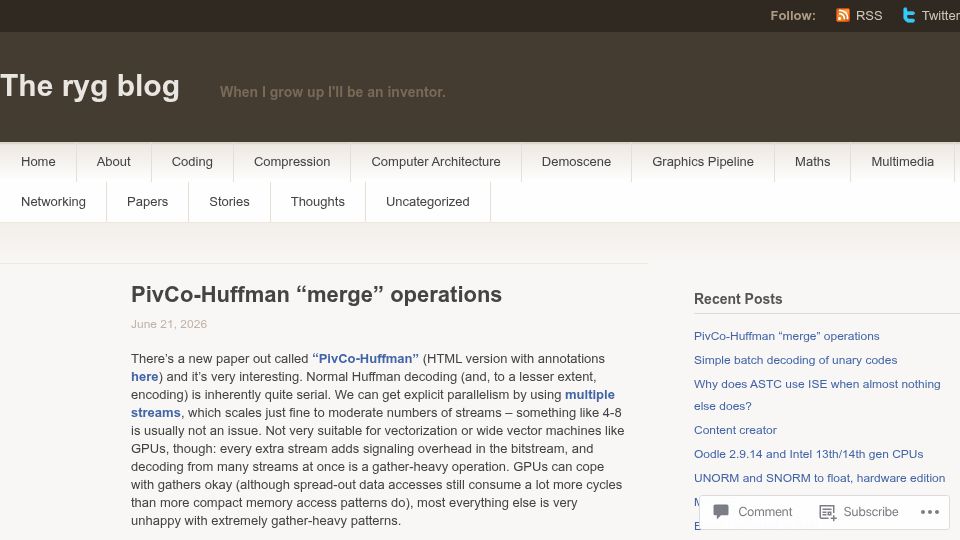Screen dimensions: 960x540
Task: Open the Demoscene category
Action: [576, 162]
